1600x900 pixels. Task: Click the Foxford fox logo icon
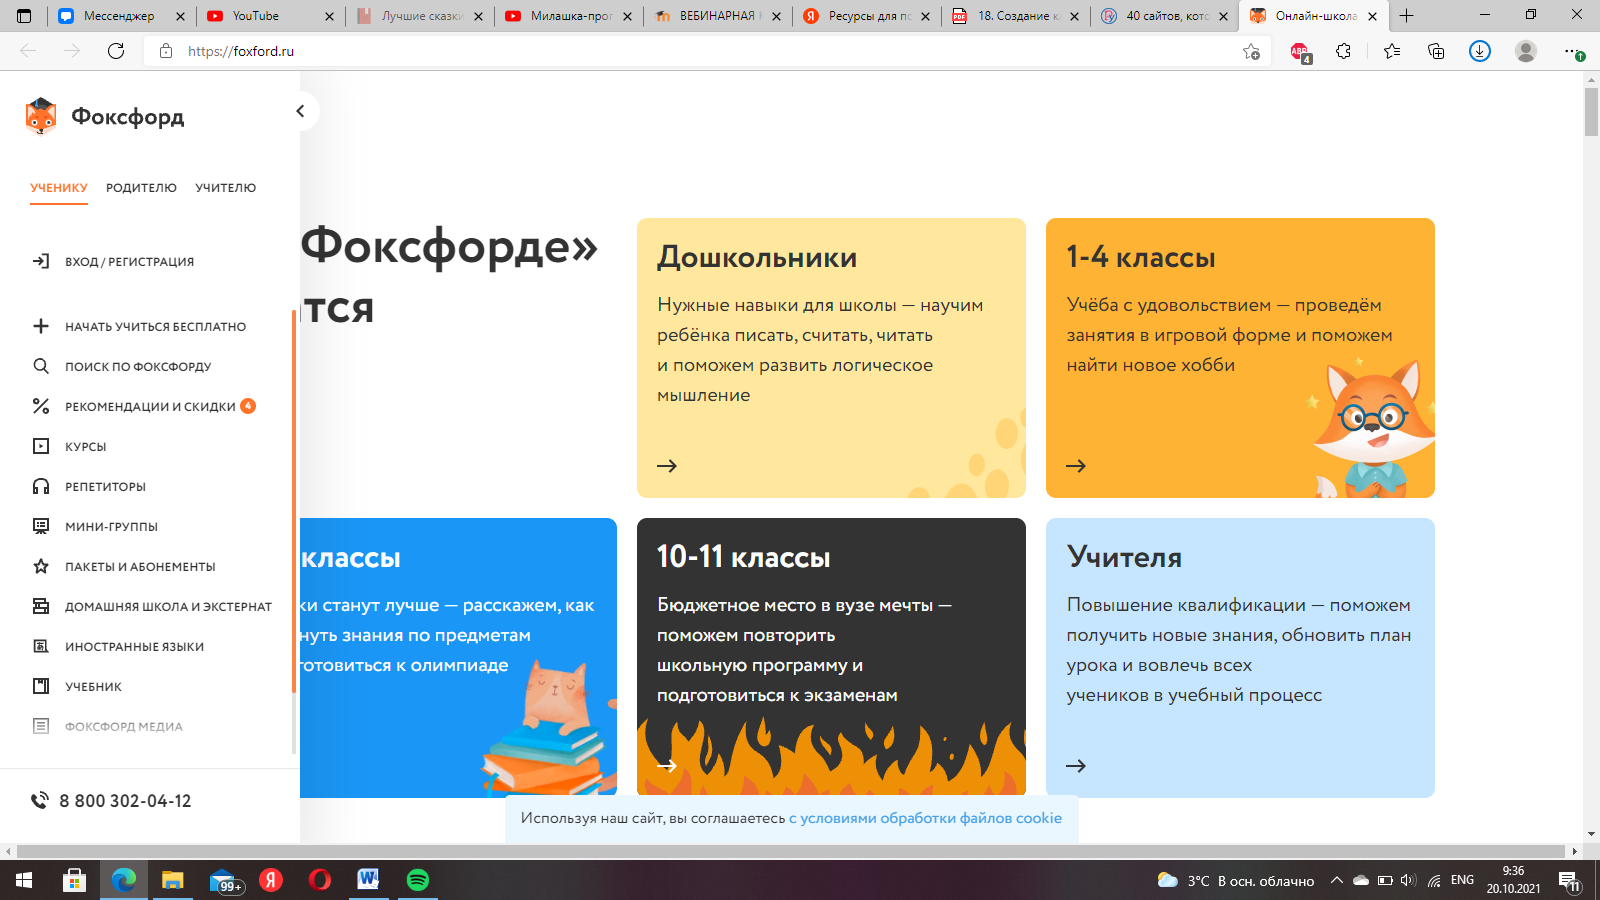[41, 116]
